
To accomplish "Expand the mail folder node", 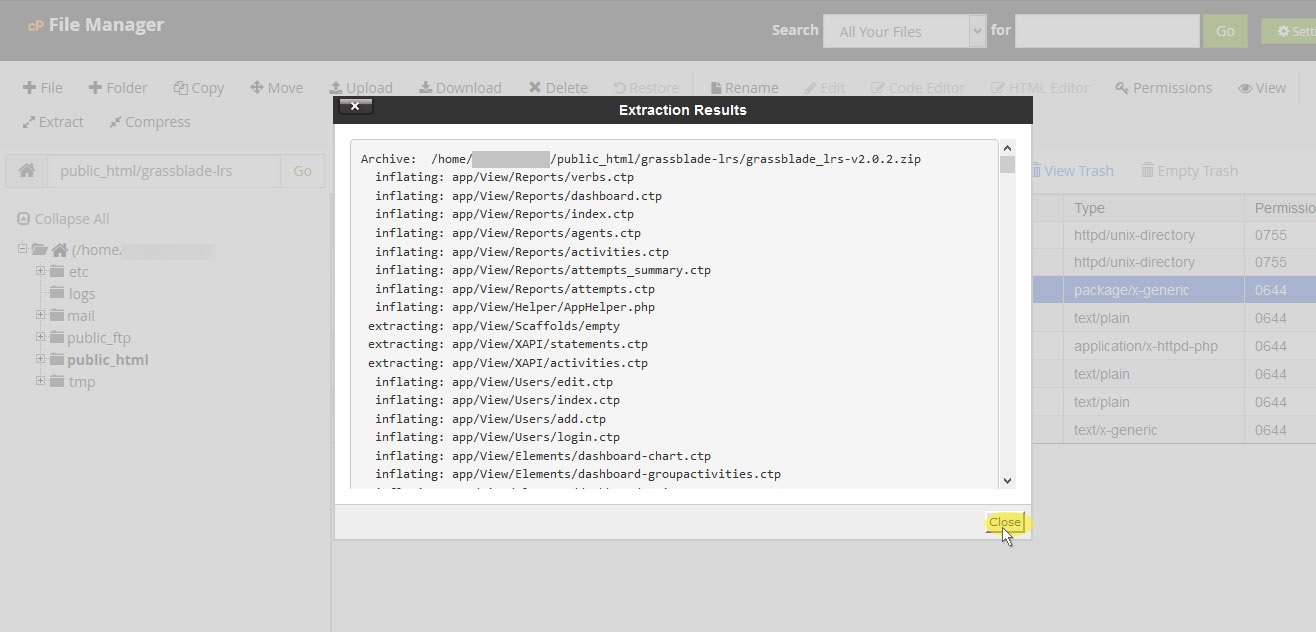I will [x=41, y=315].
